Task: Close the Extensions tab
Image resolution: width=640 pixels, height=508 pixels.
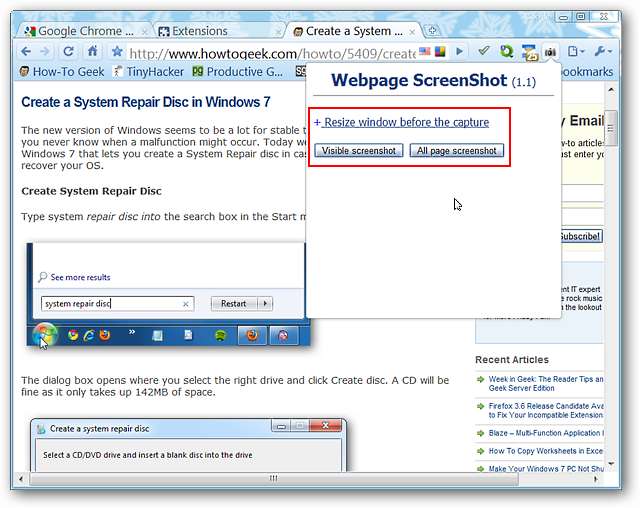Action: pos(278,31)
